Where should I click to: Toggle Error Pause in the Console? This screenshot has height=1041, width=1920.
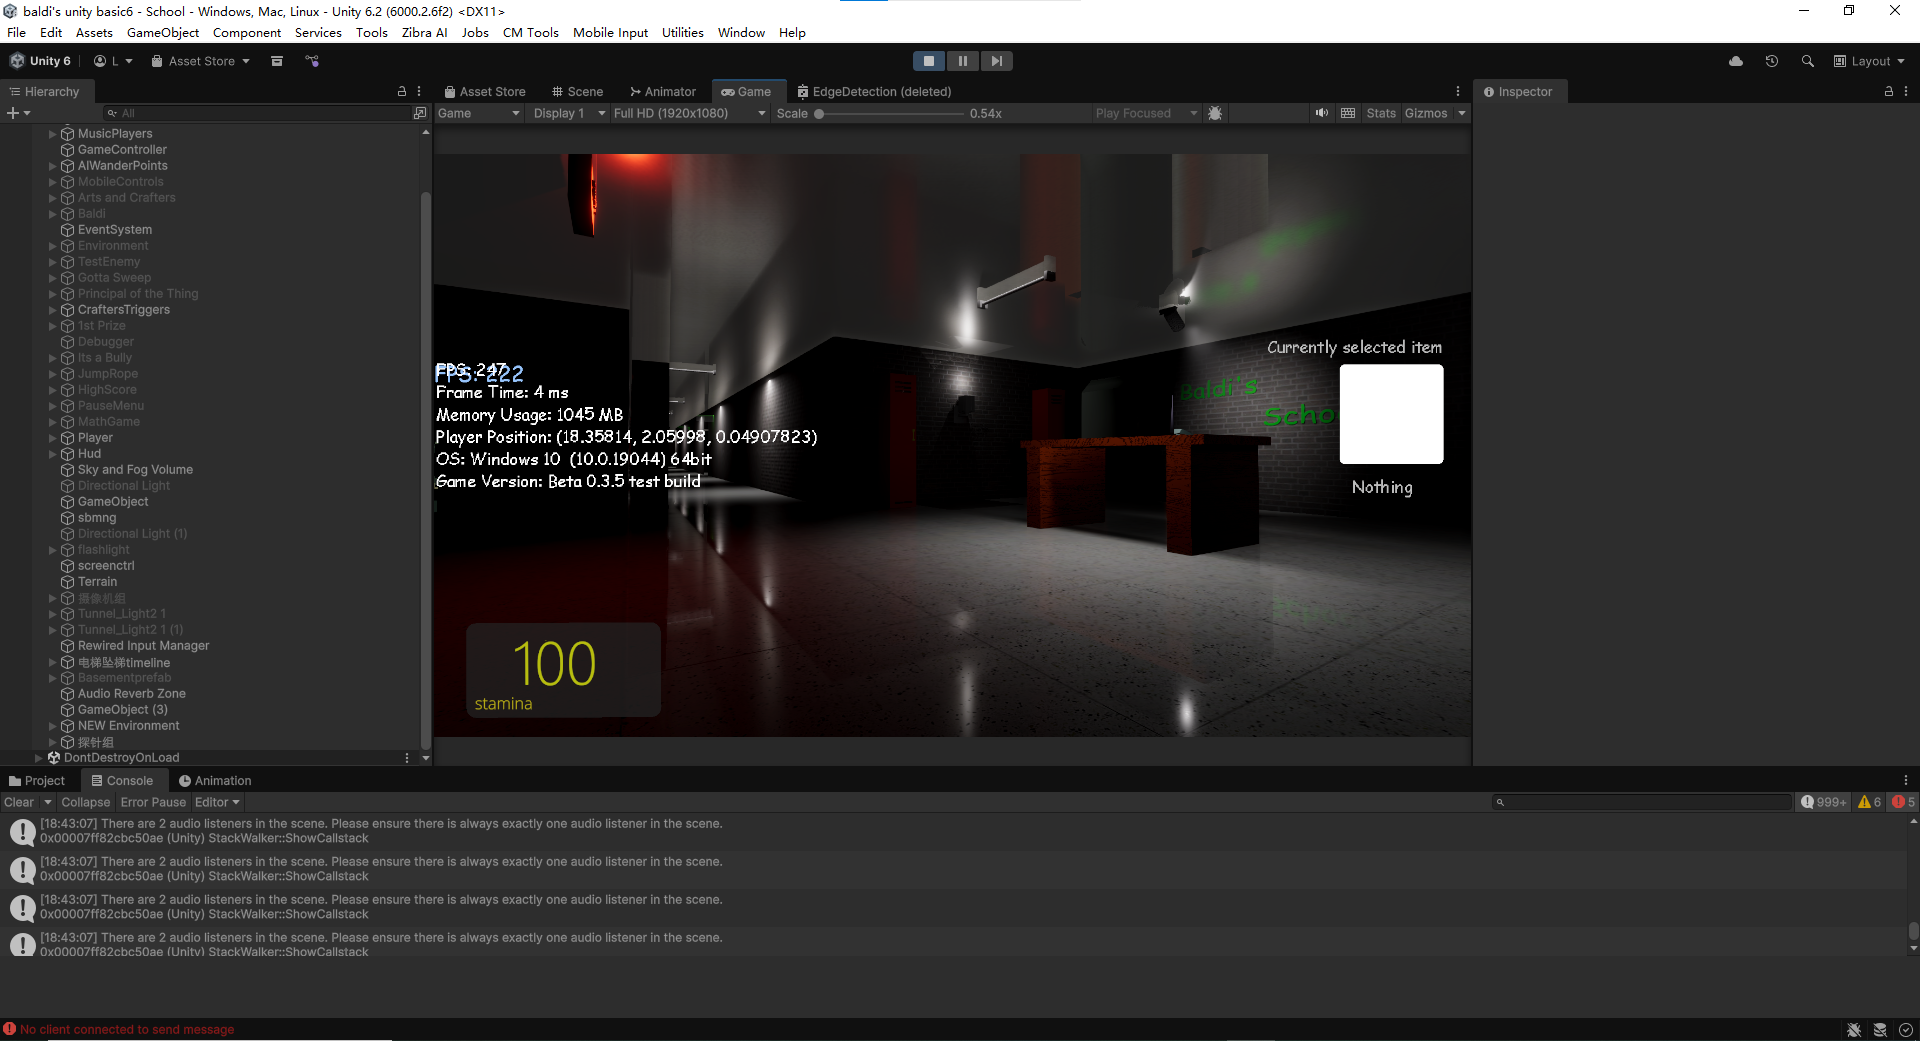coord(153,802)
